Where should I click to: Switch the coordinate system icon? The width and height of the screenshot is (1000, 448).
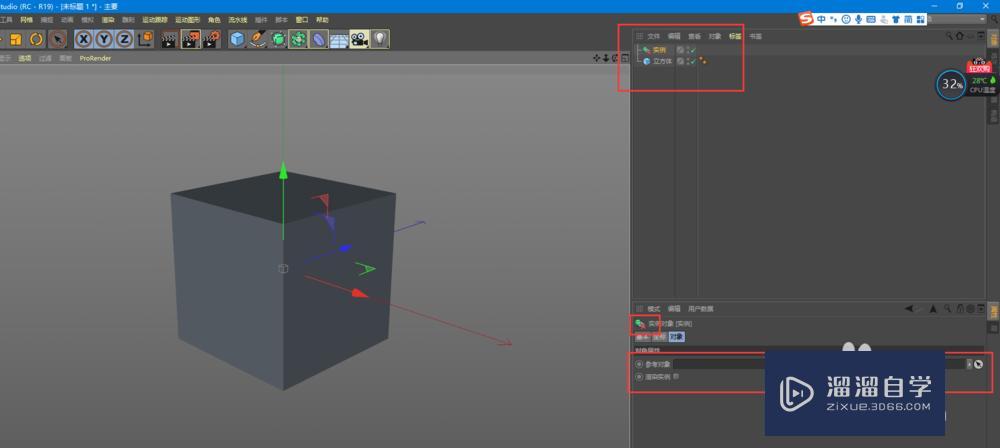145,40
